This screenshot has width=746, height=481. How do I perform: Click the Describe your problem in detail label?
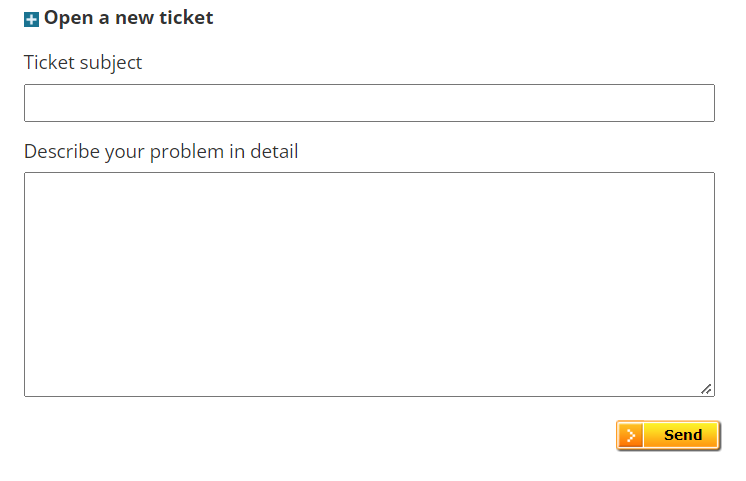tap(161, 152)
